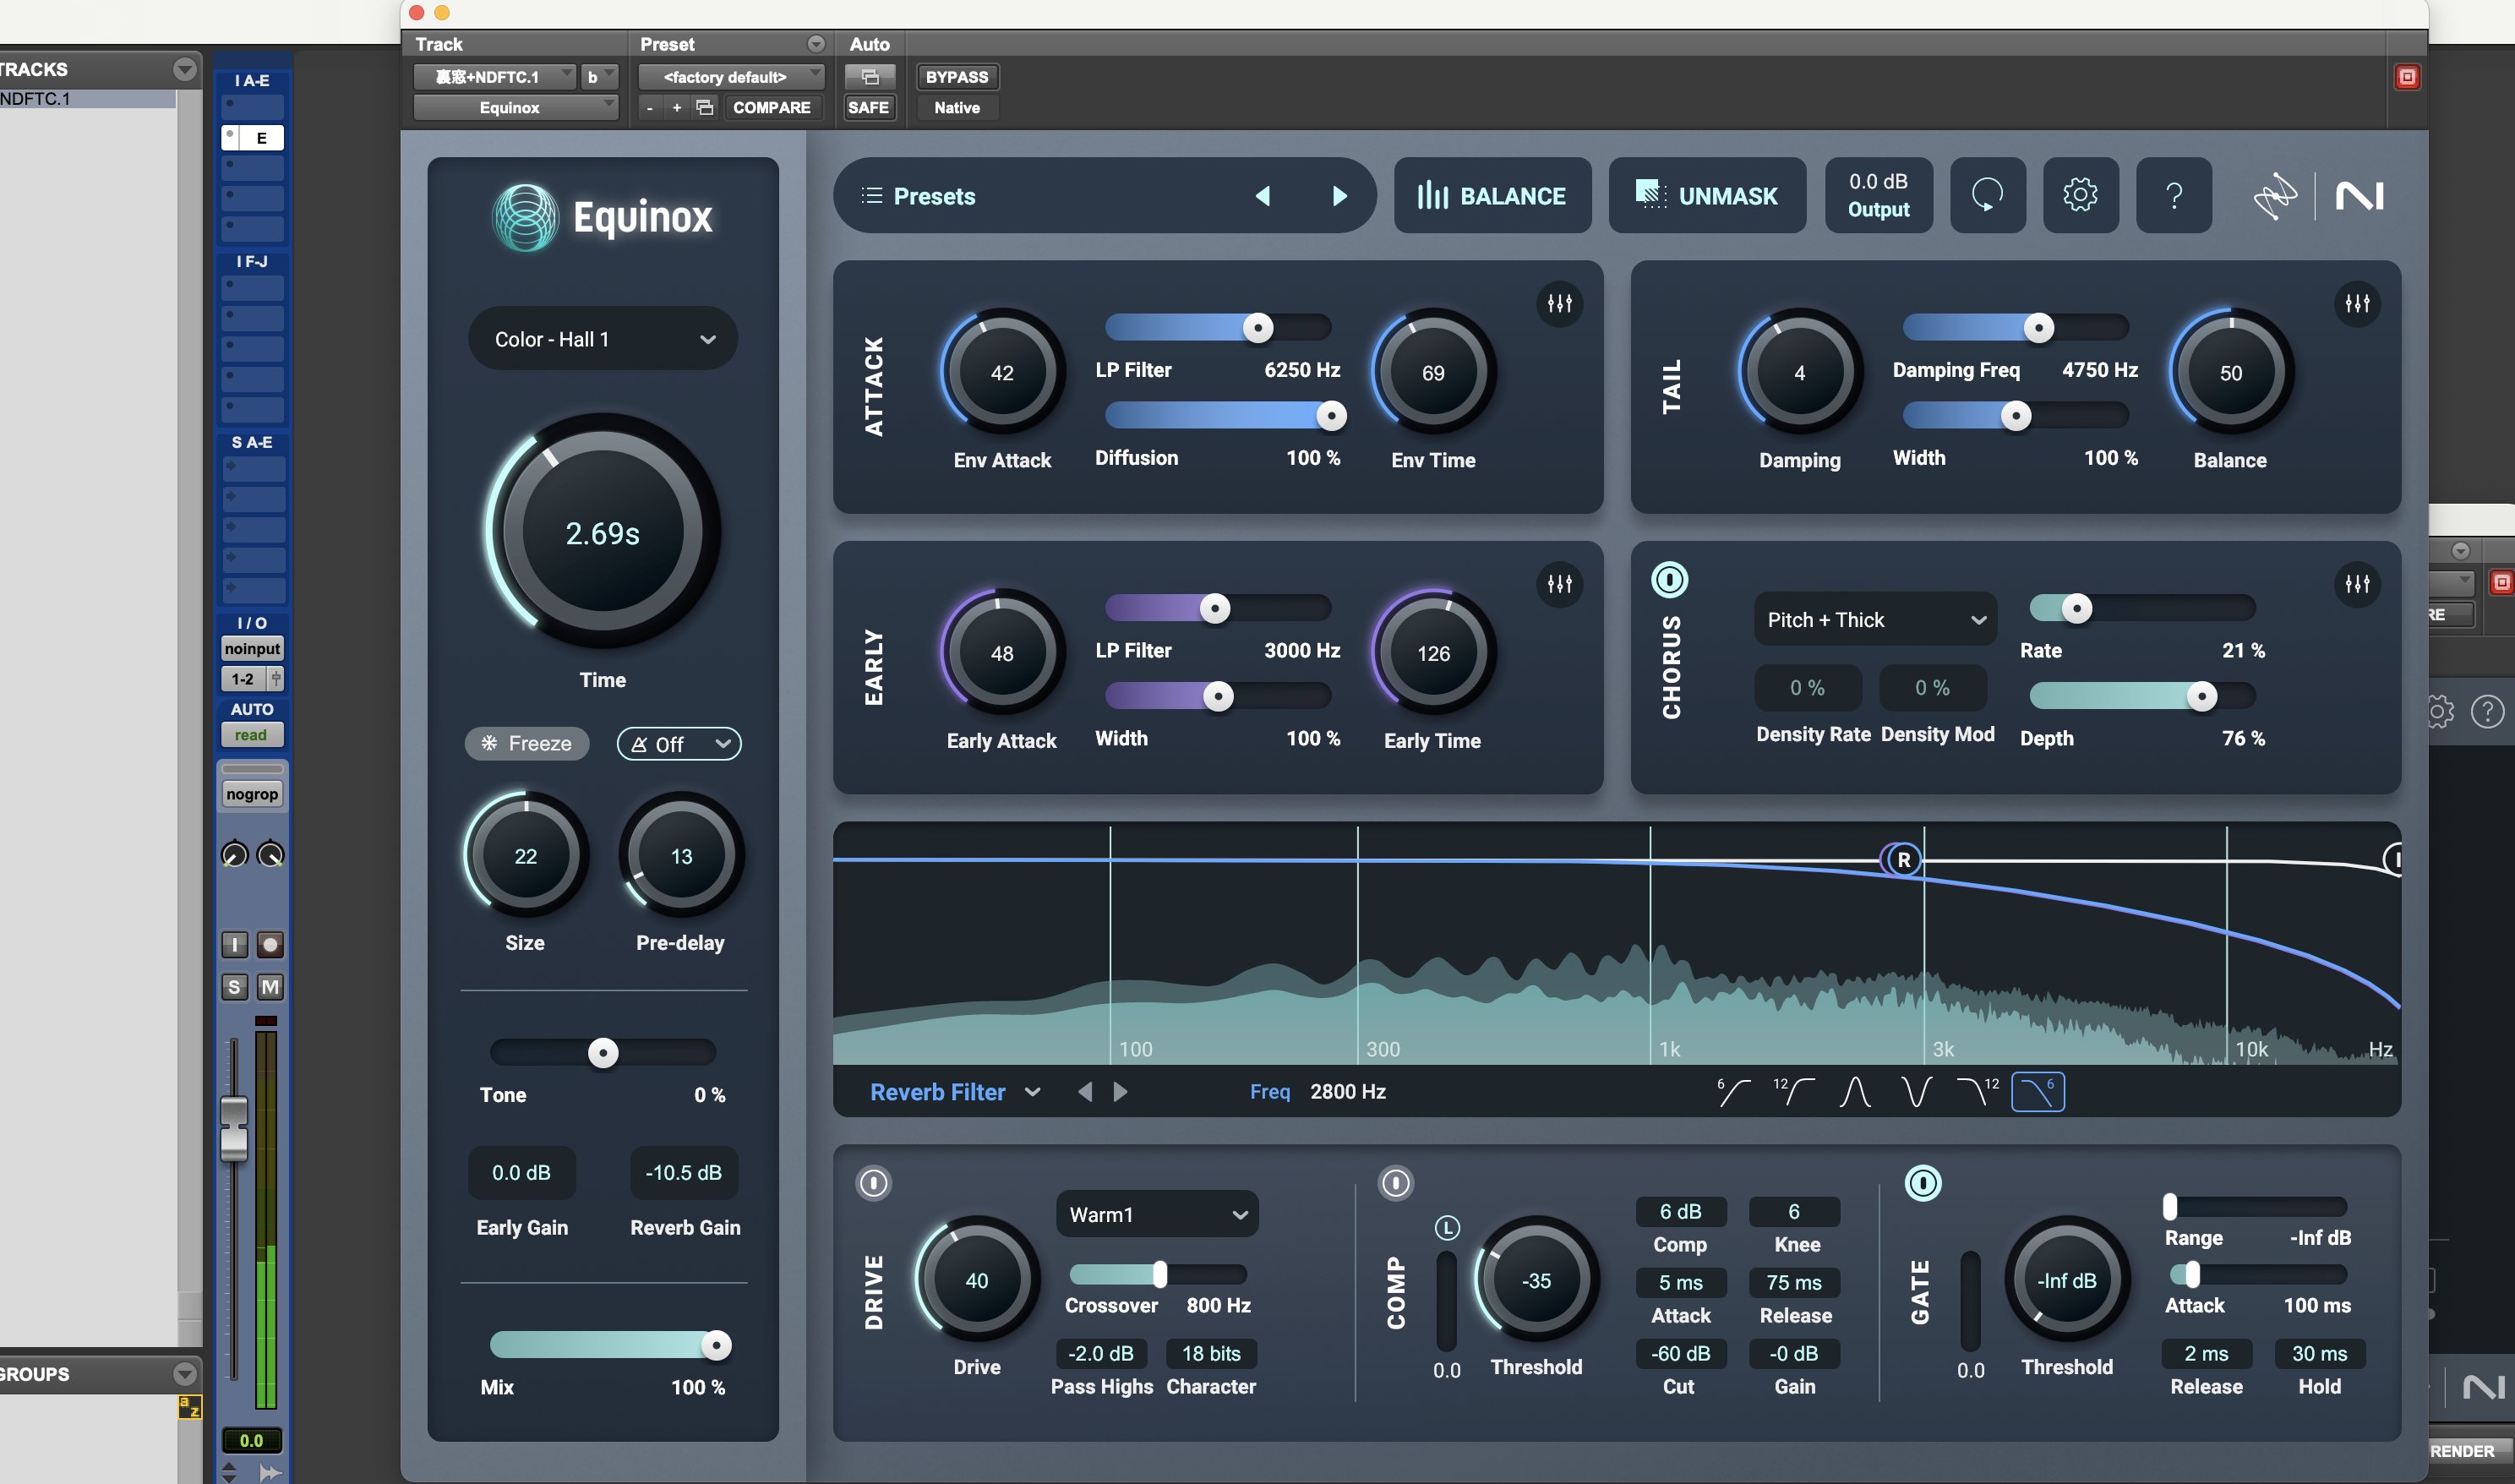Image resolution: width=2515 pixels, height=1484 pixels.
Task: Select the notch dip filter shape
Action: point(1916,1091)
